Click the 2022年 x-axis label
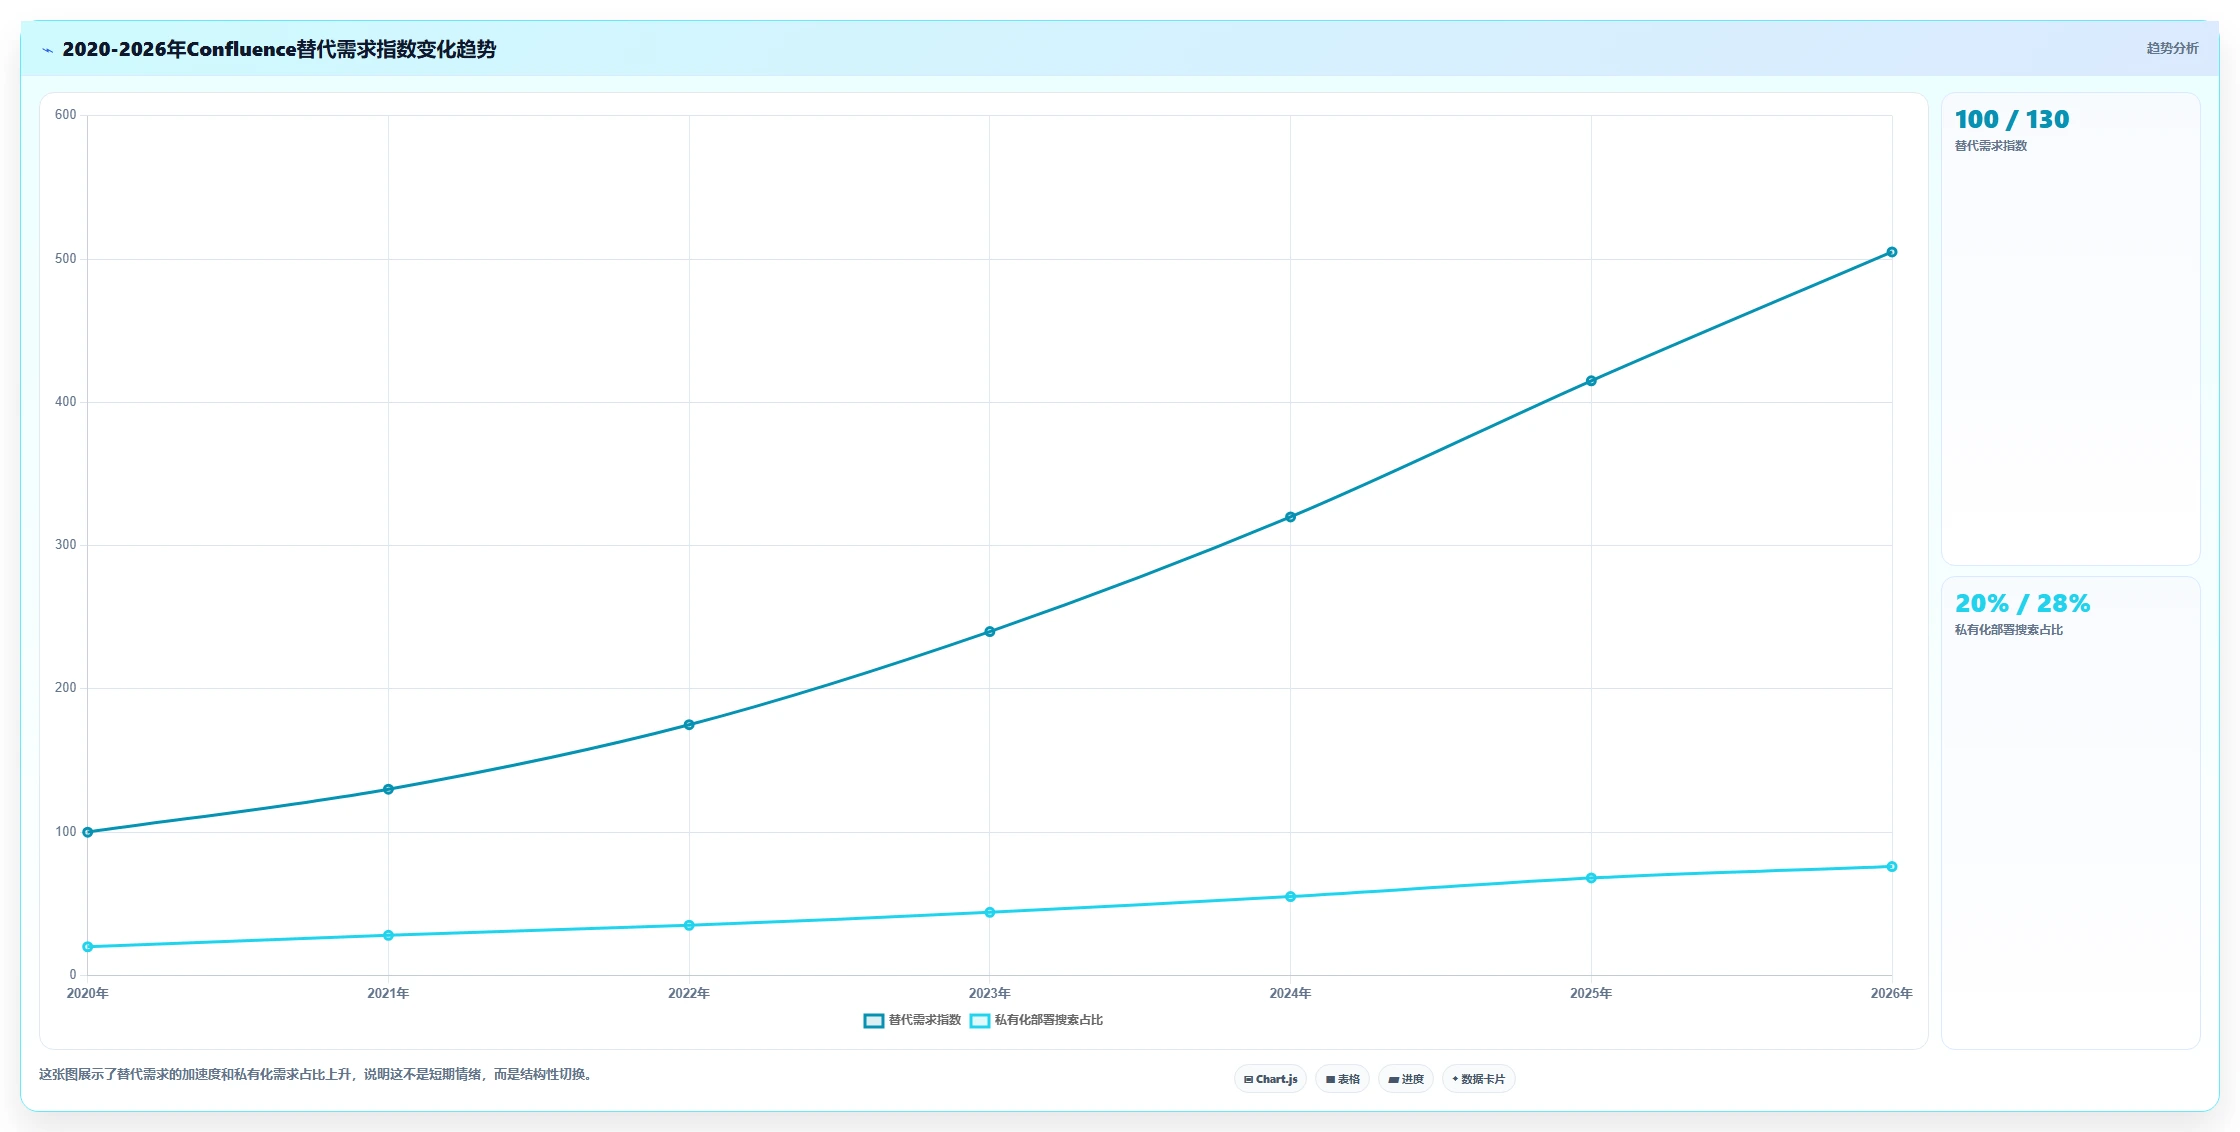The width and height of the screenshot is (2240, 1132). [689, 993]
